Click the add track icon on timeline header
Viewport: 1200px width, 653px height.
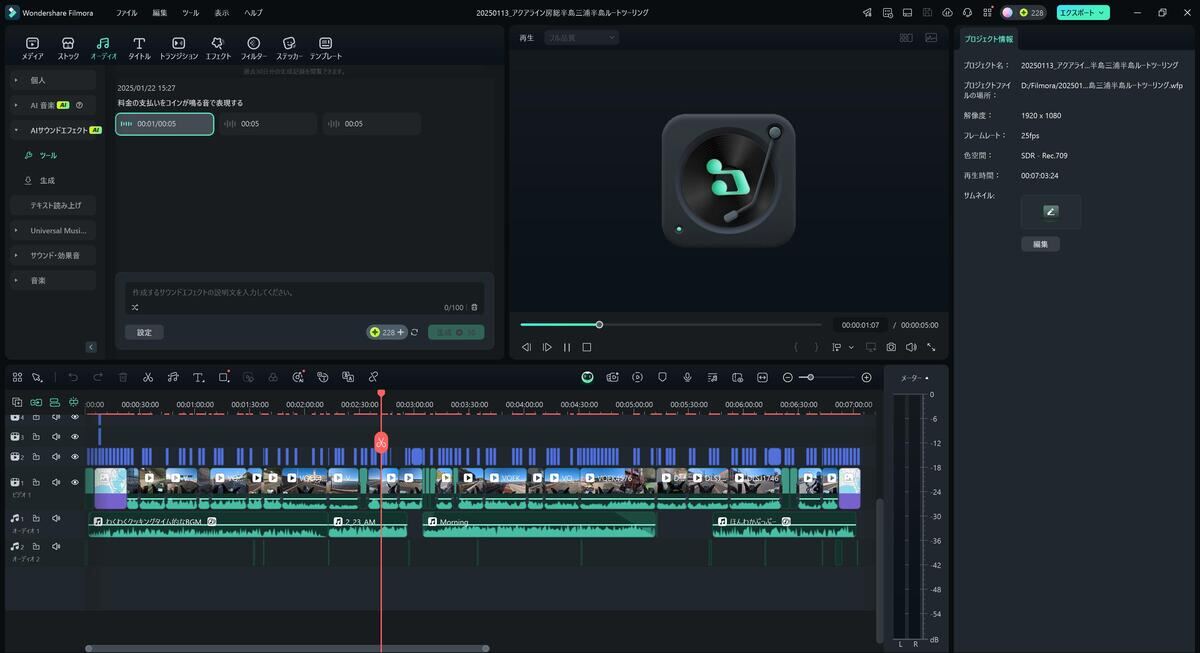pos(17,402)
